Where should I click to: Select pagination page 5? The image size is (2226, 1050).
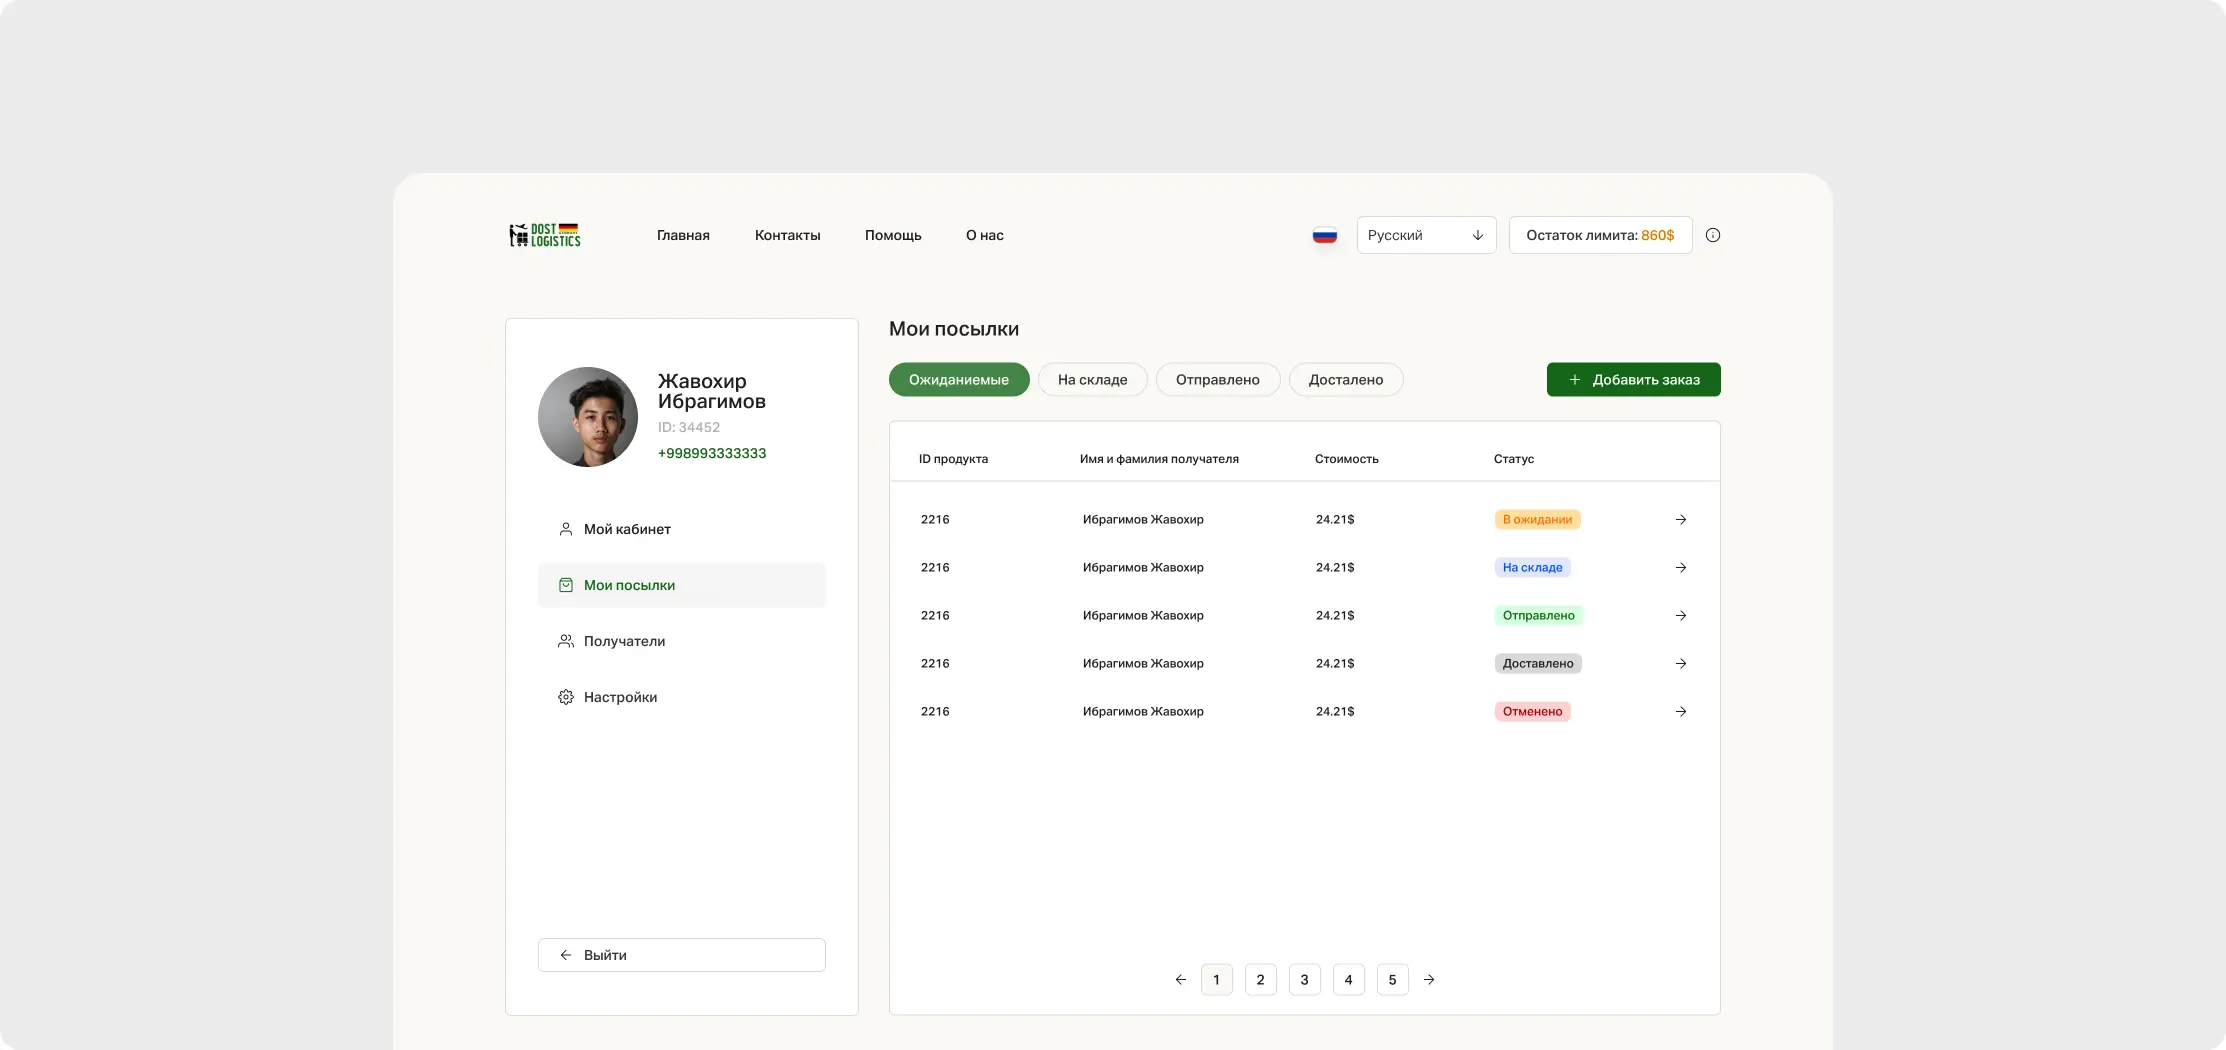click(x=1392, y=980)
